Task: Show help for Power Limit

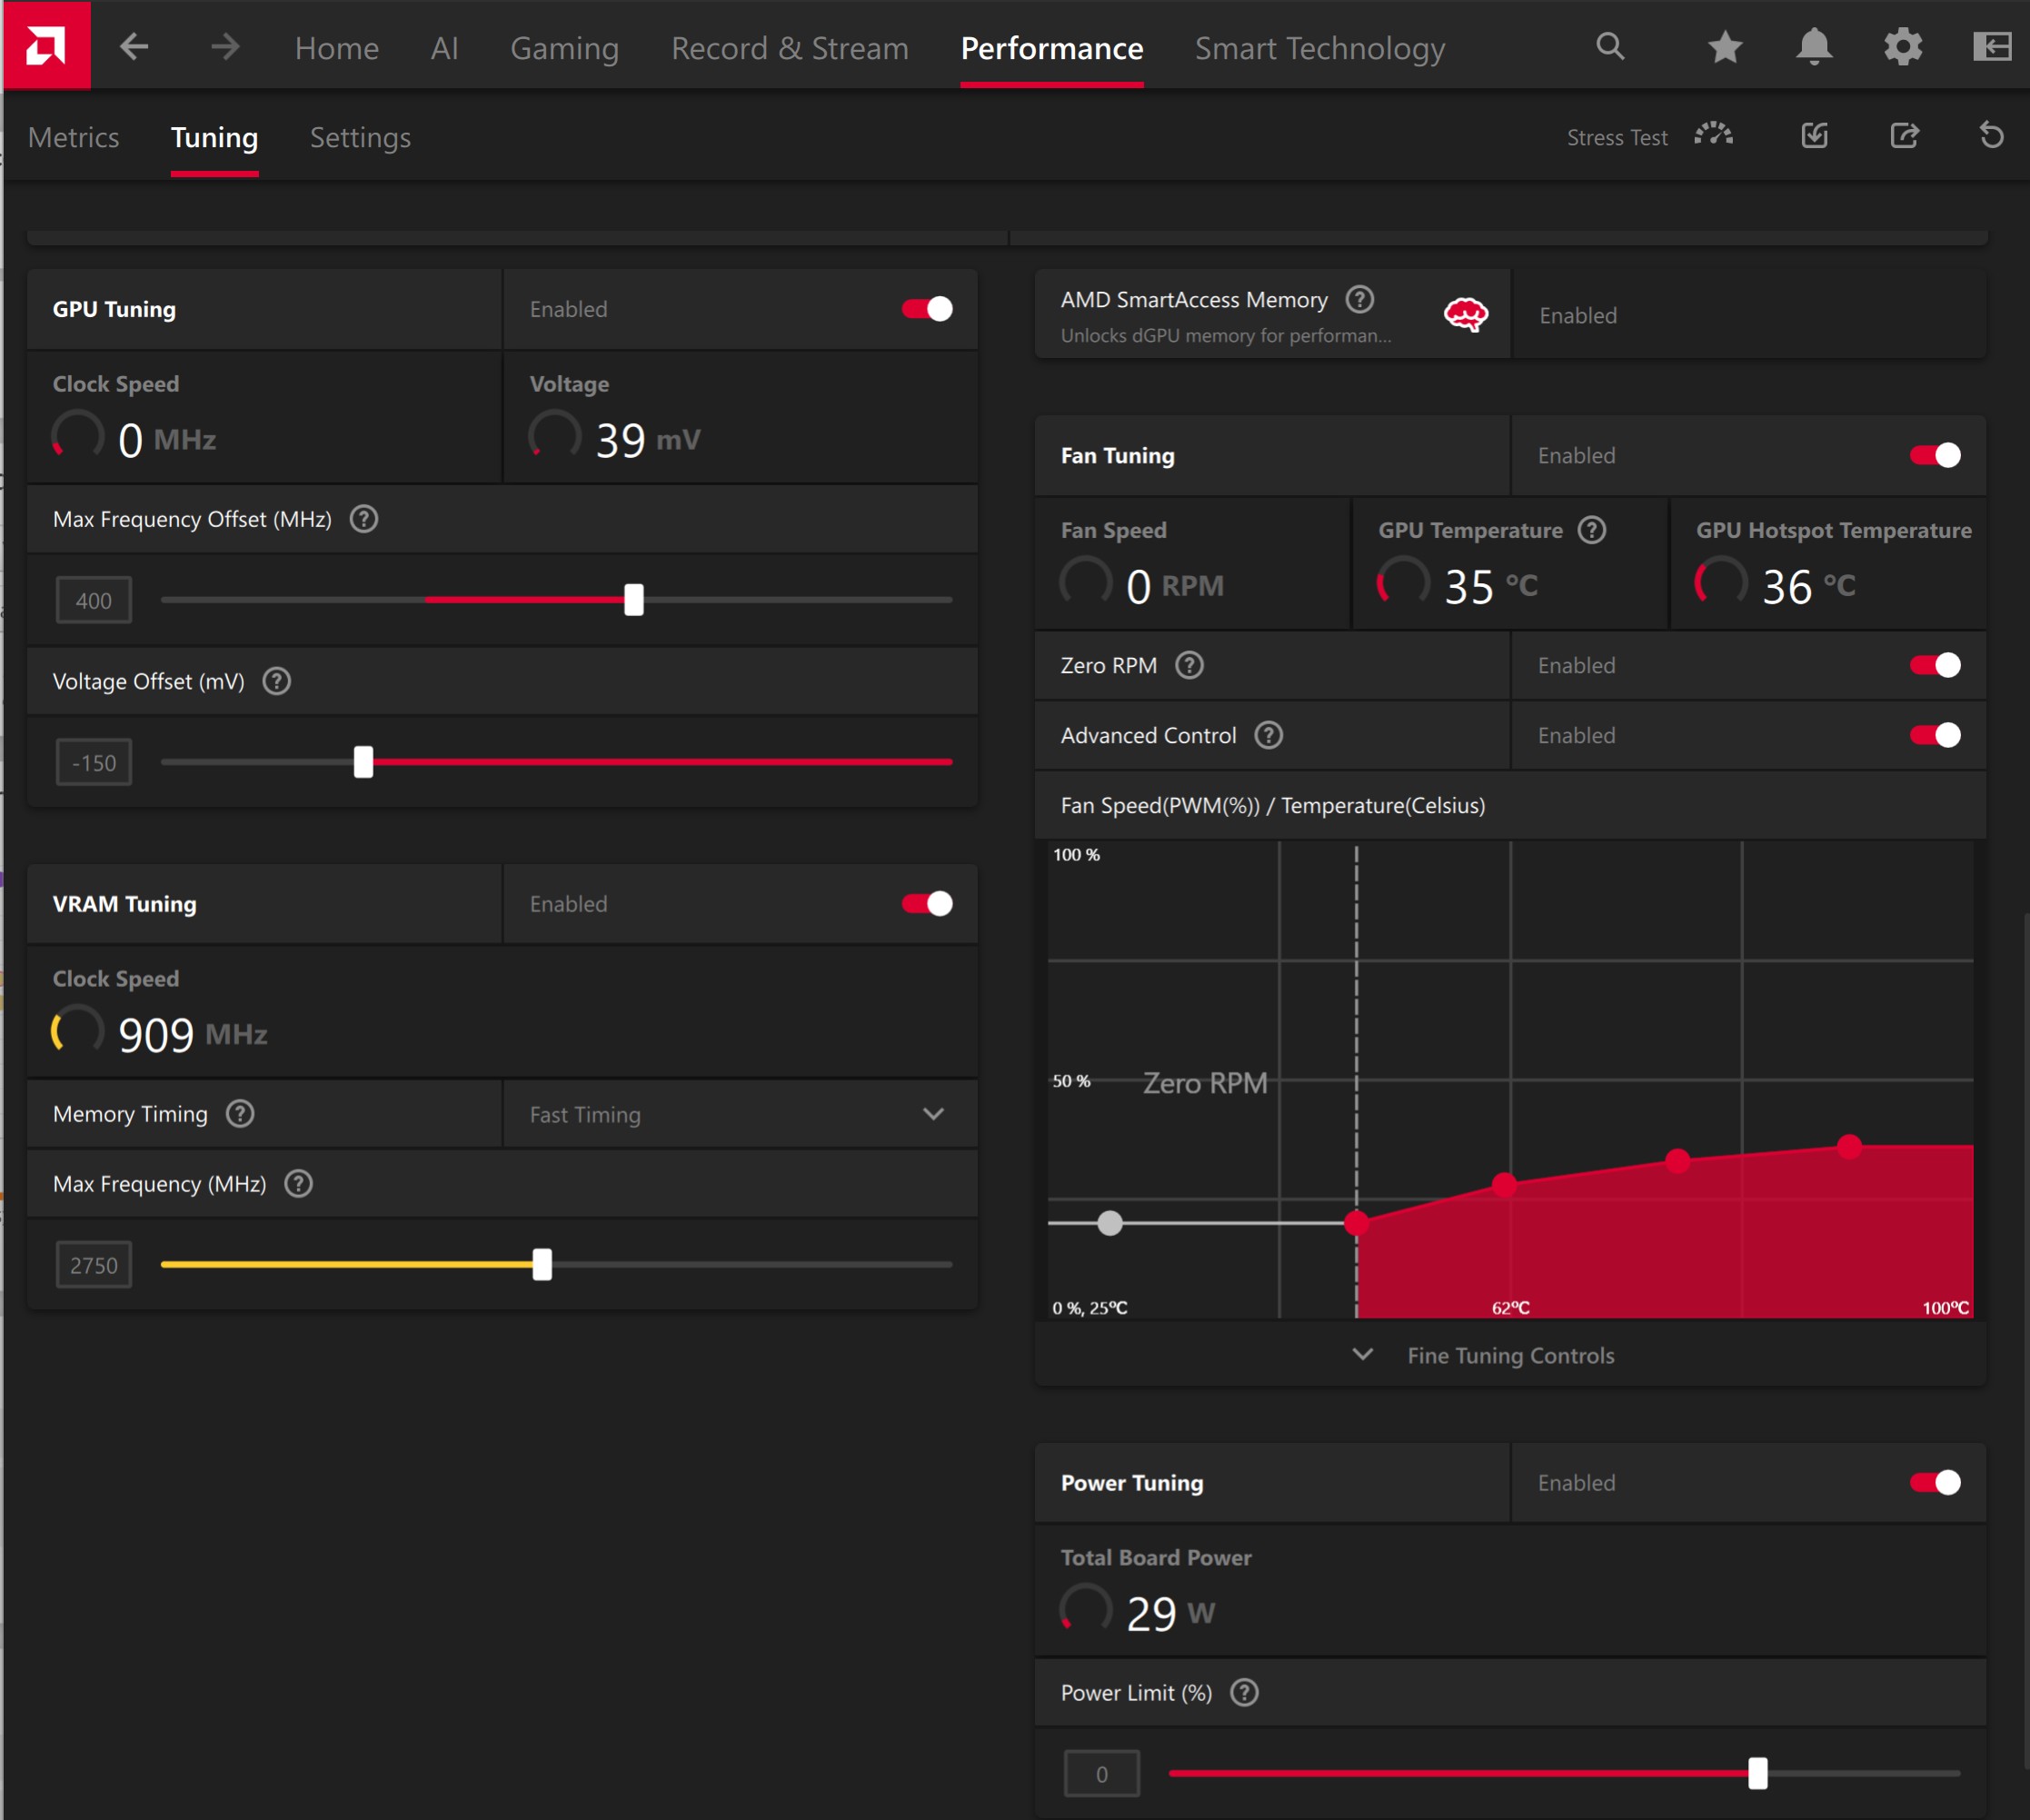Action: pos(1244,1692)
